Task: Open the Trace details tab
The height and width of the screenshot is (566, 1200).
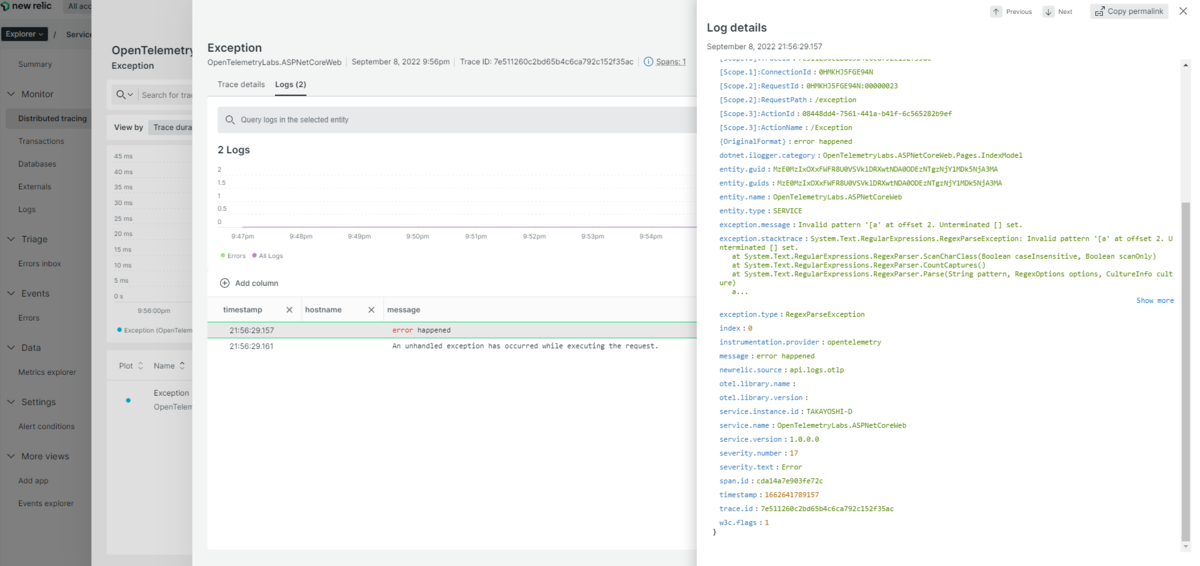Action: click(x=241, y=85)
